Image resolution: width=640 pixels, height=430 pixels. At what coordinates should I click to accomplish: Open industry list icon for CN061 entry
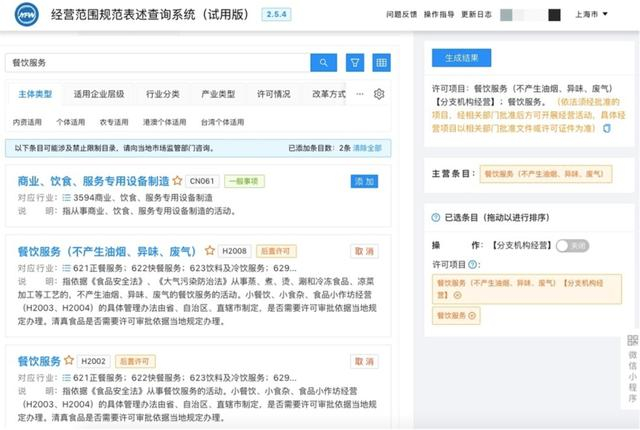(x=67, y=198)
